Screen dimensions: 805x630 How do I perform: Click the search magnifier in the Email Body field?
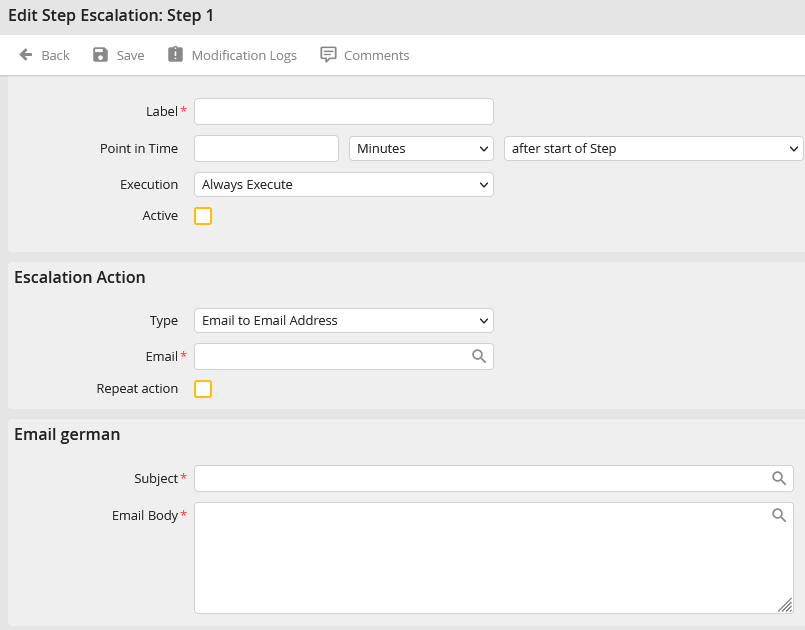(x=779, y=515)
